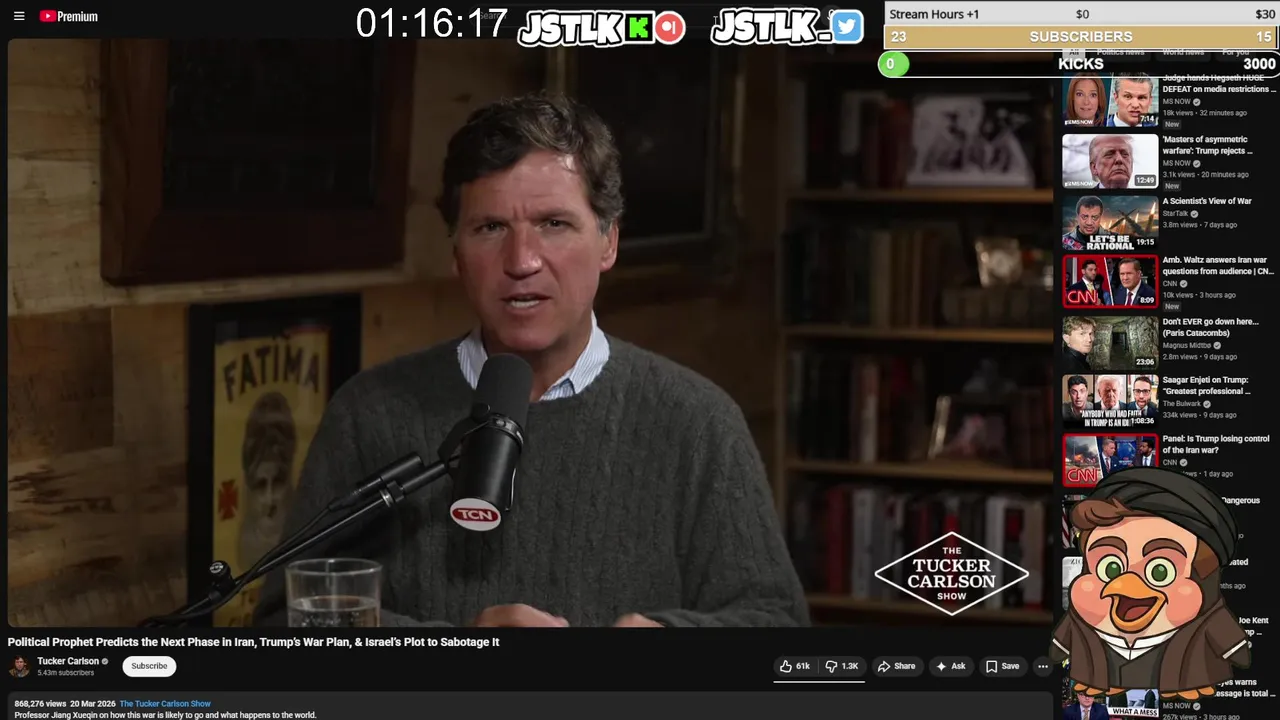1280x720 pixels.
Task: Expand the description starting 'Professor Jiang Xueqin'
Action: pyautogui.click(x=165, y=715)
